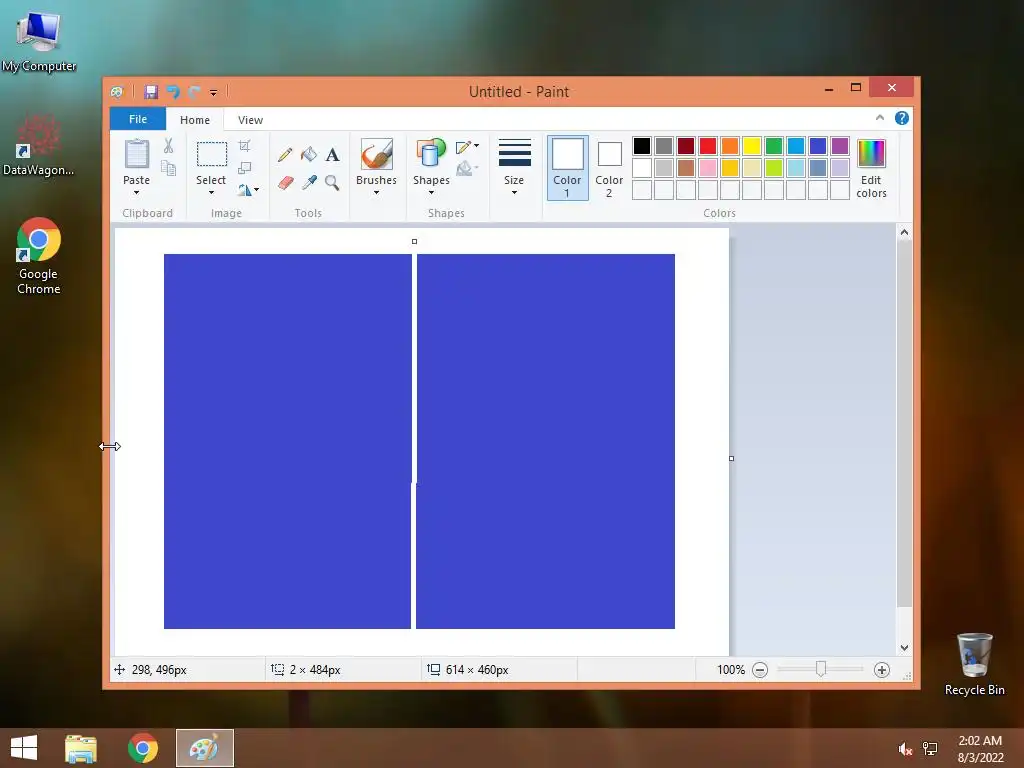Switch to the Home tab
The image size is (1024, 768).
(x=195, y=120)
